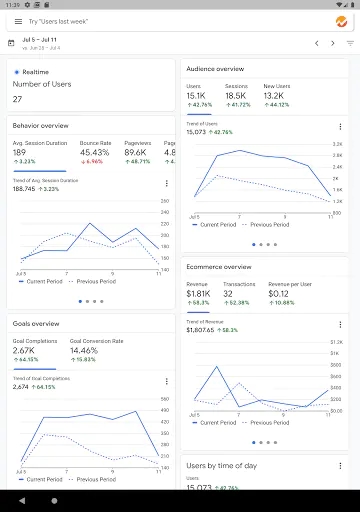Select the Transactions metric tab
The width and height of the screenshot is (360, 512).
(239, 293)
